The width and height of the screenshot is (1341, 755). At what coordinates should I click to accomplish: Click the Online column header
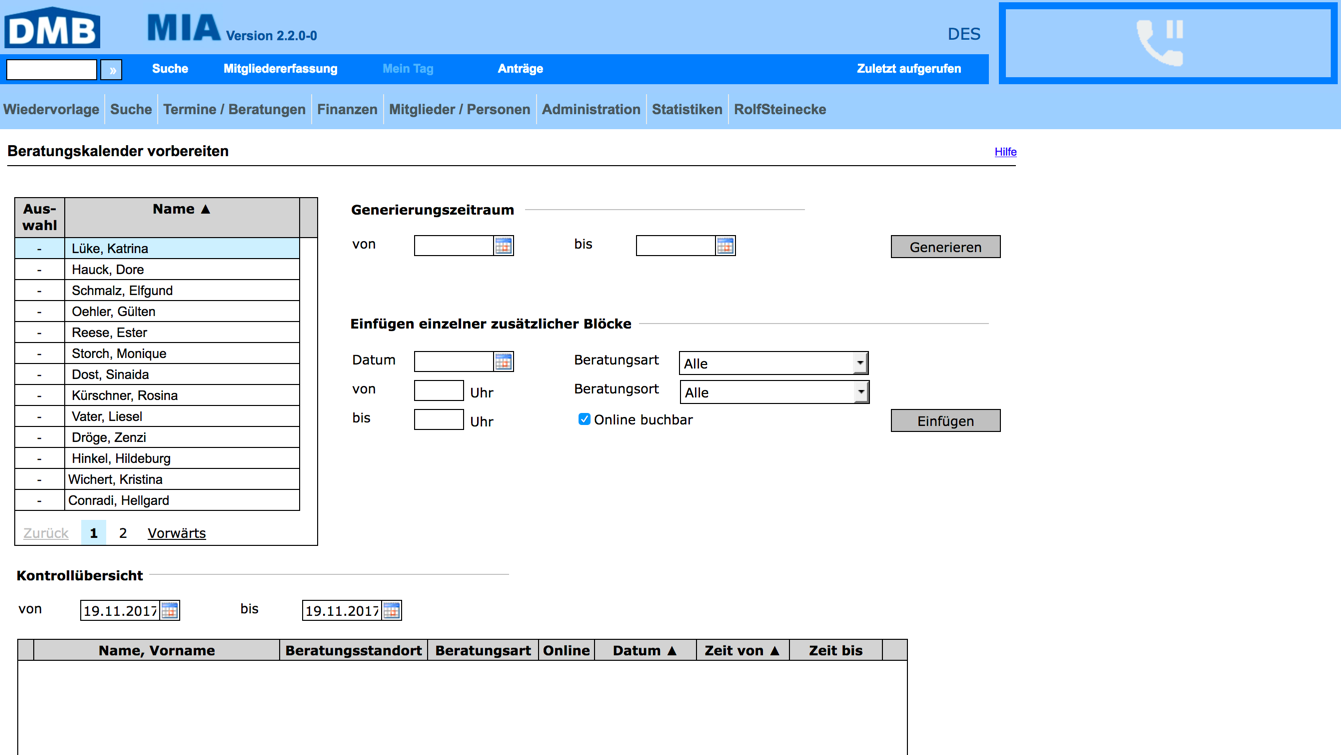pos(566,651)
